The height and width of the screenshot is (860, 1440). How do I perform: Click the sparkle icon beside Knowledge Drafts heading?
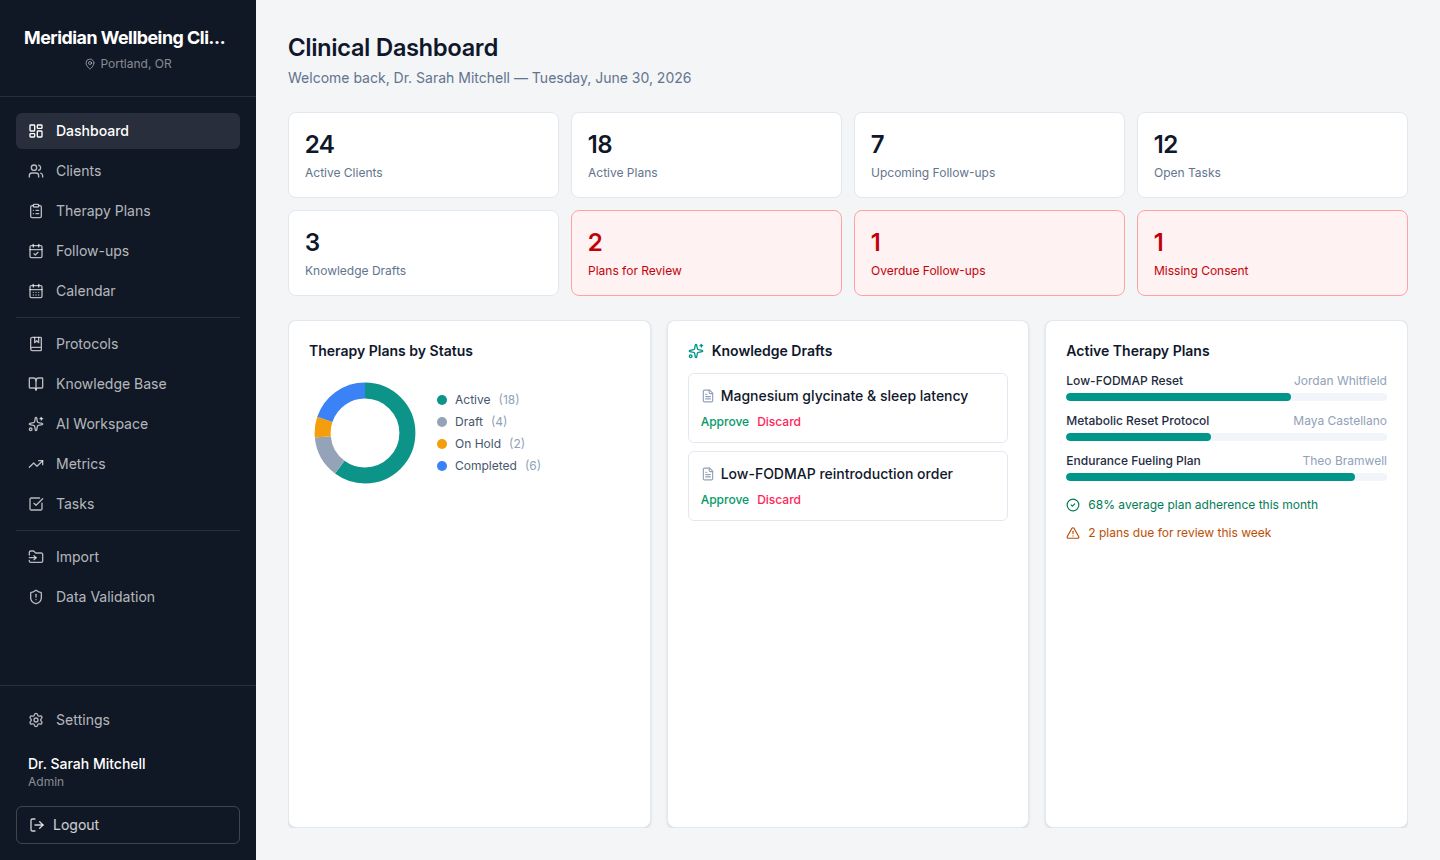coord(696,351)
